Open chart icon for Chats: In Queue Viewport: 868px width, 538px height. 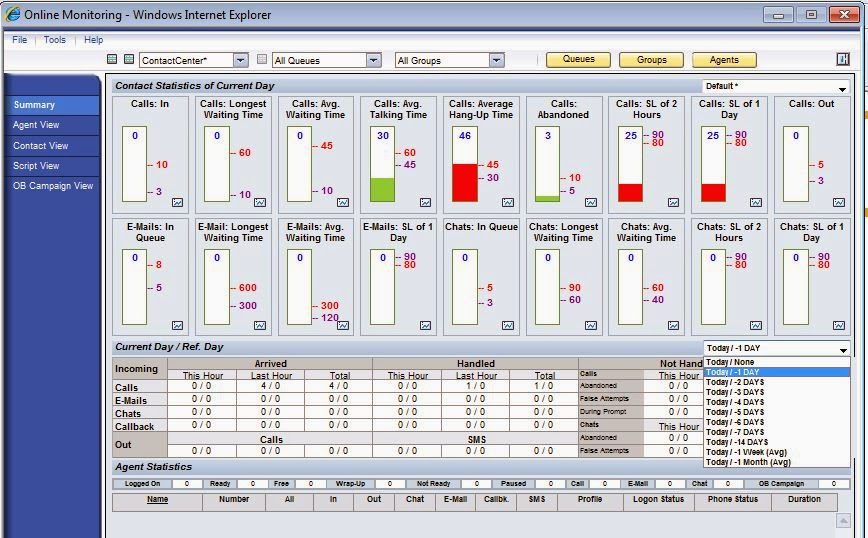pyautogui.click(x=508, y=325)
